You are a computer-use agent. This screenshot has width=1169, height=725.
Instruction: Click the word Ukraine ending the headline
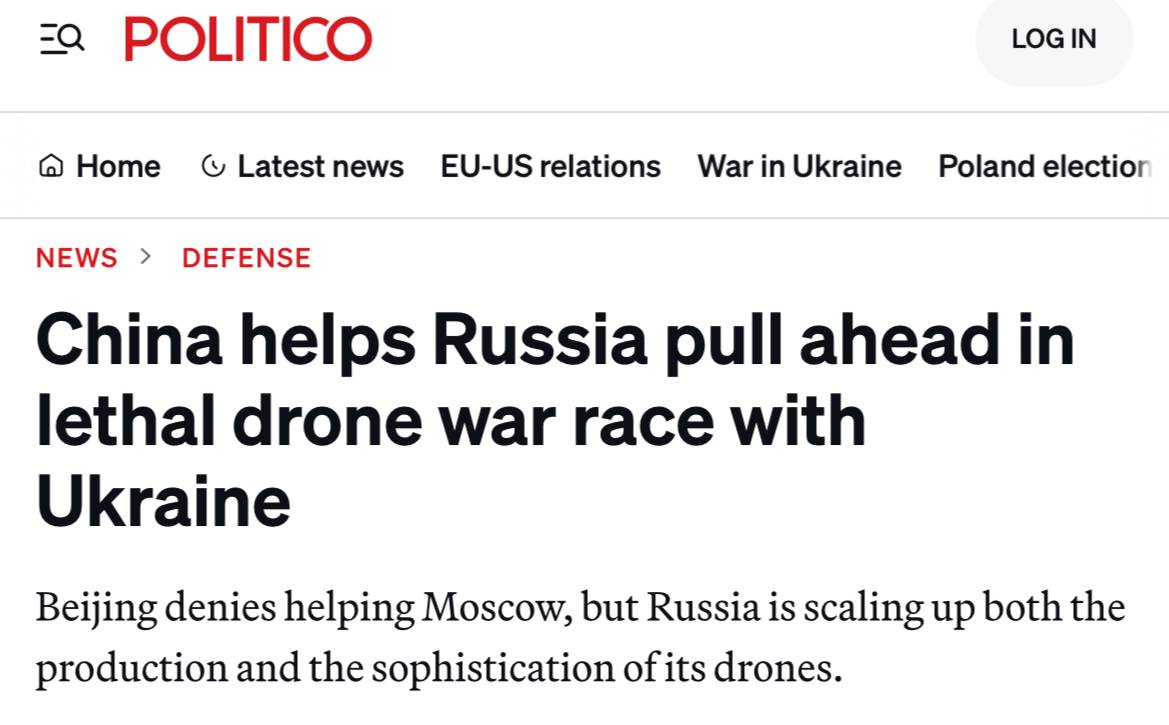click(163, 501)
